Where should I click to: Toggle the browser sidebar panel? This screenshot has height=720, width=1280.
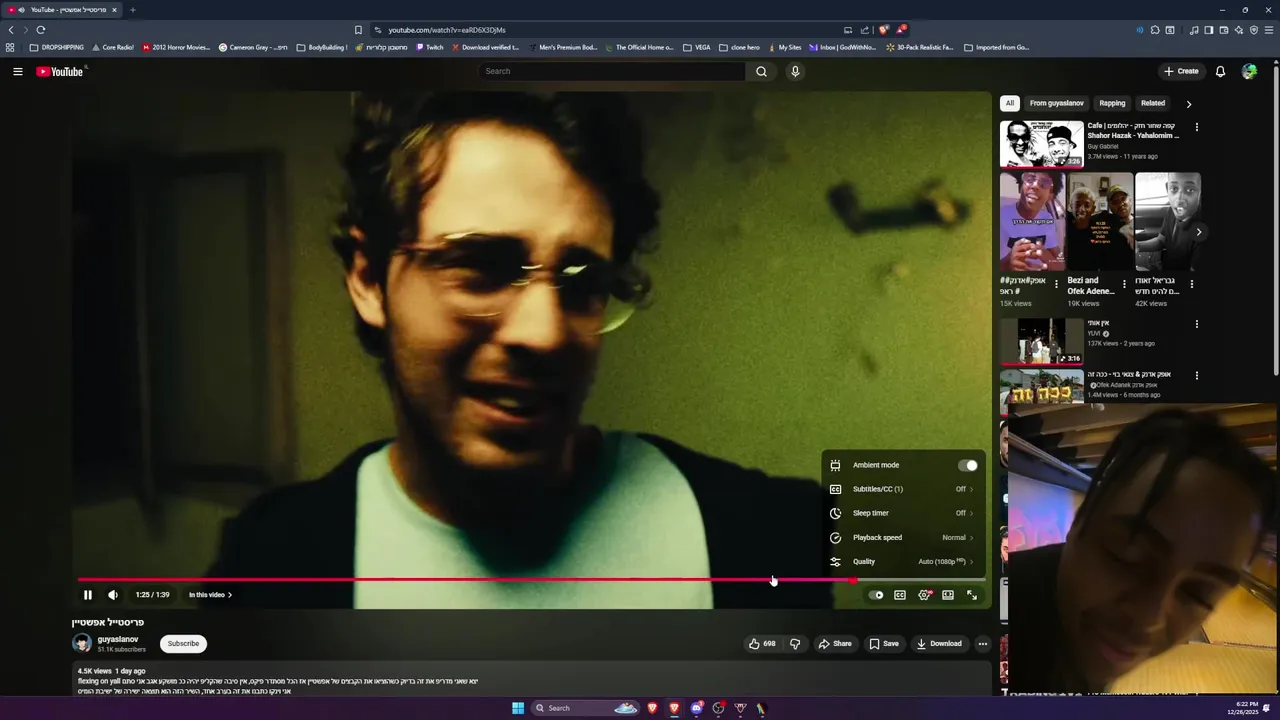coord(1208,30)
